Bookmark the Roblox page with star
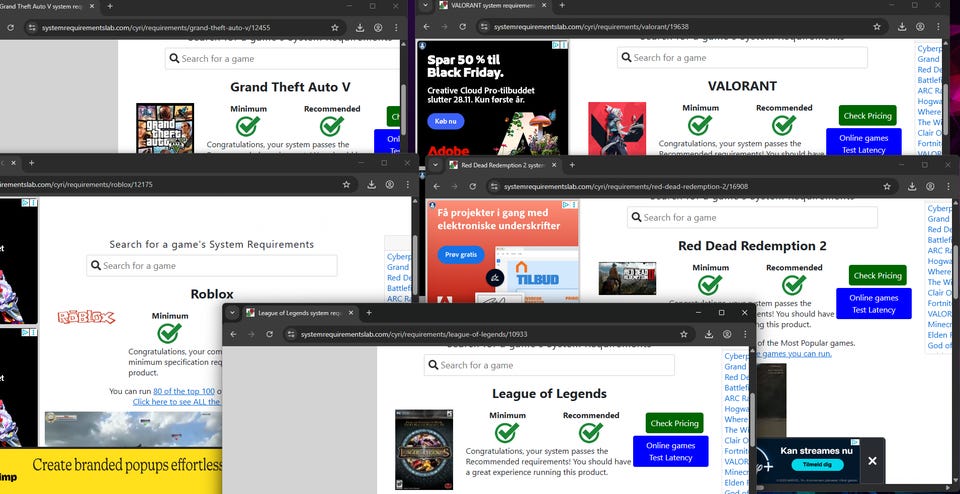Viewport: 960px width, 494px height. click(347, 184)
